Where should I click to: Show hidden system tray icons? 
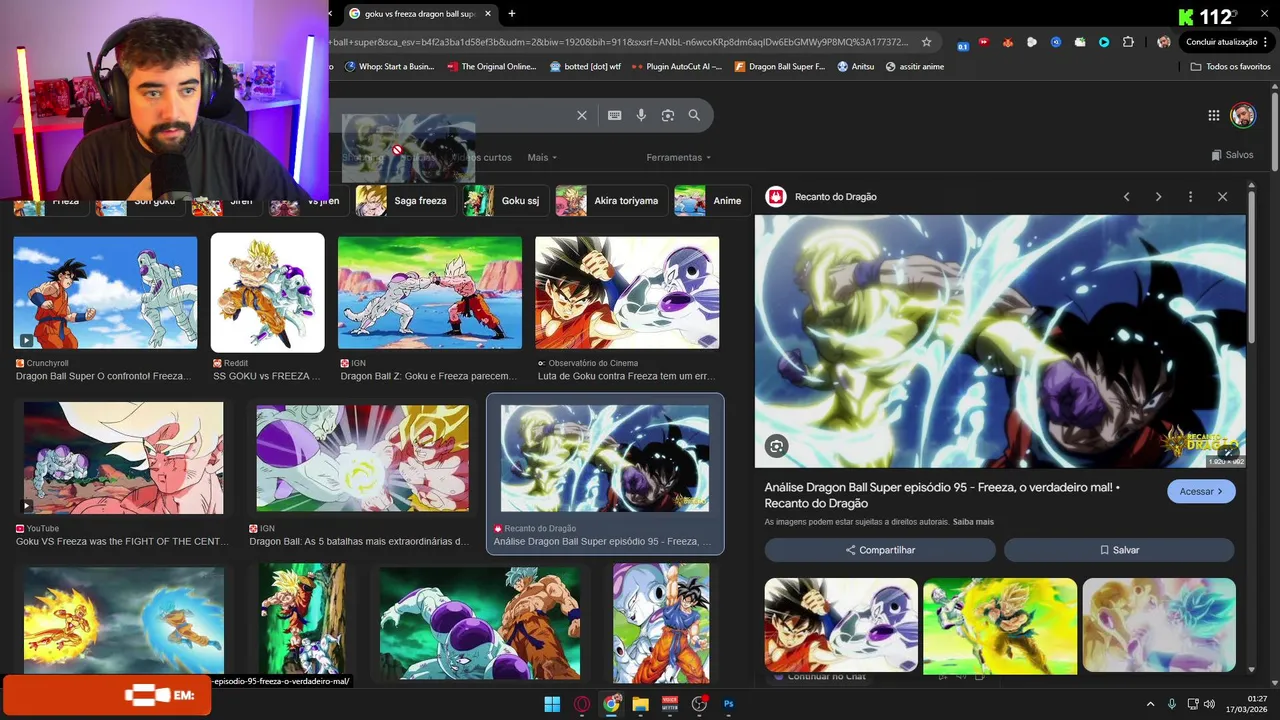tap(1150, 704)
